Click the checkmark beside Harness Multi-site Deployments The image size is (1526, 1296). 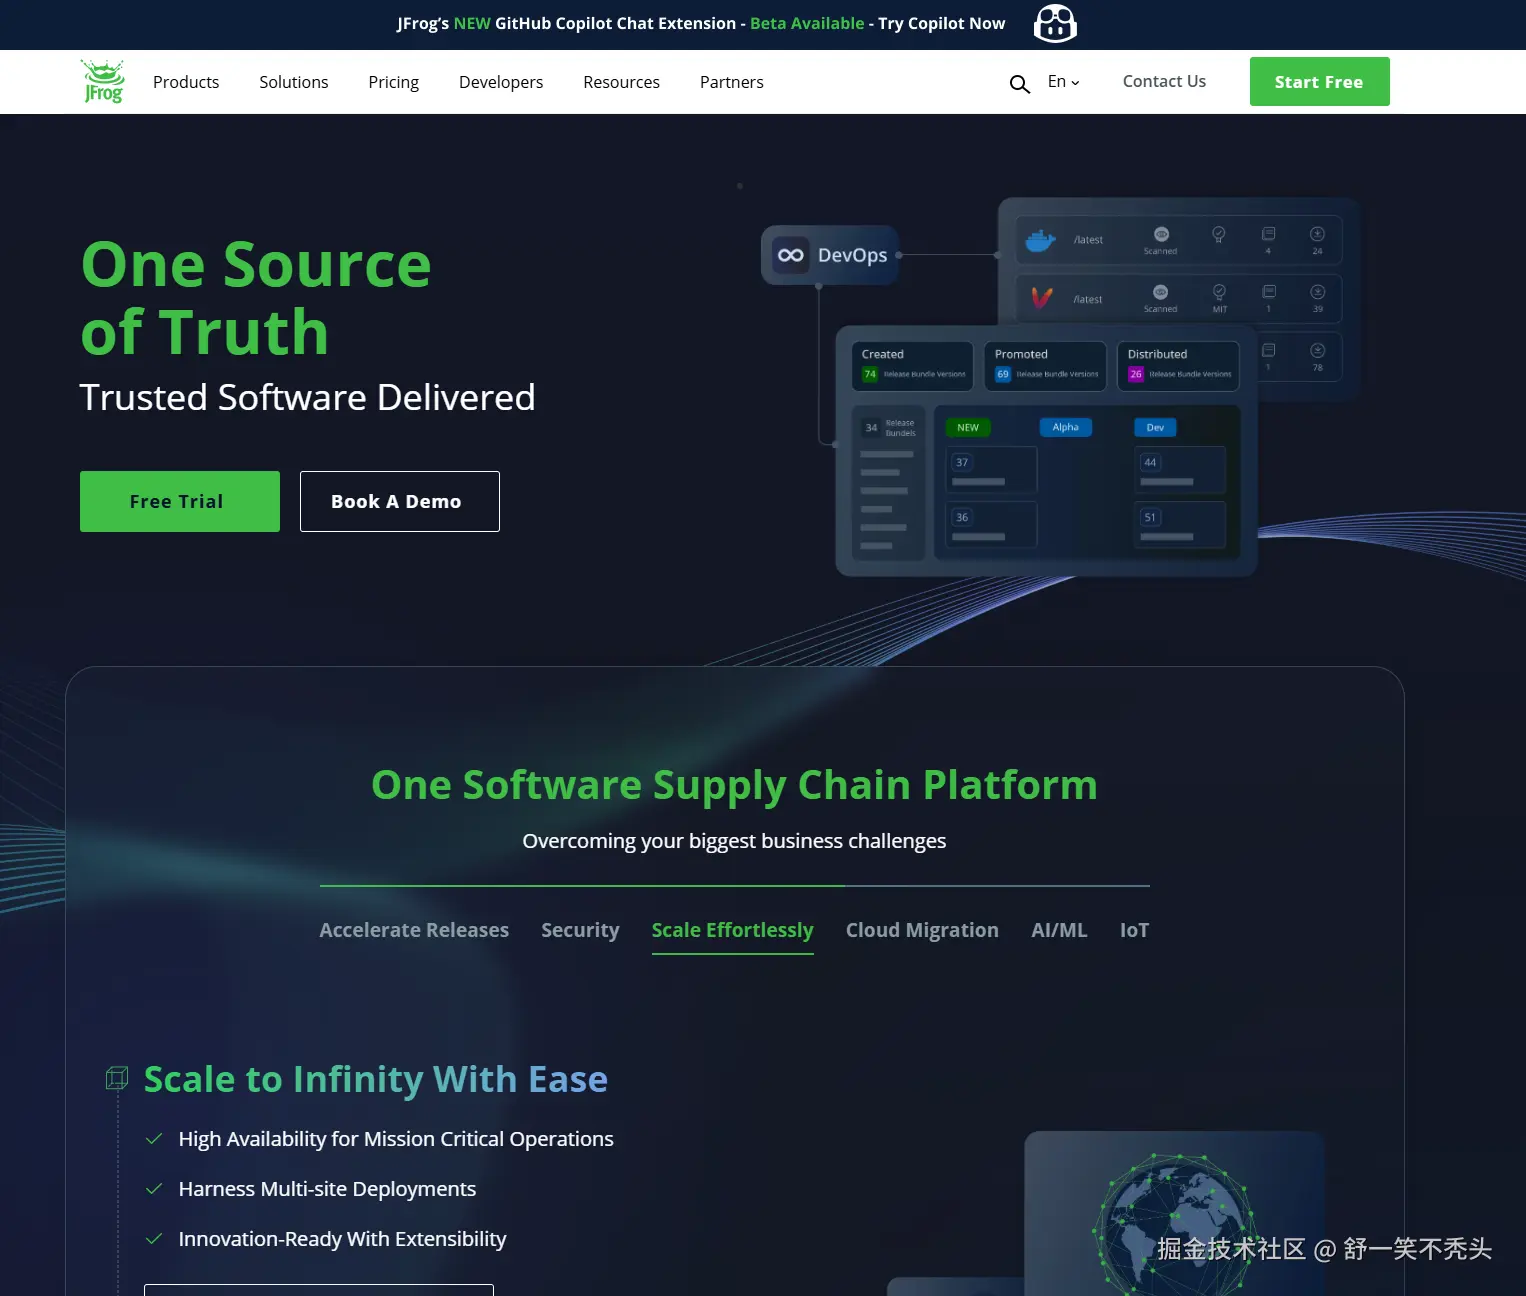[x=154, y=1189]
